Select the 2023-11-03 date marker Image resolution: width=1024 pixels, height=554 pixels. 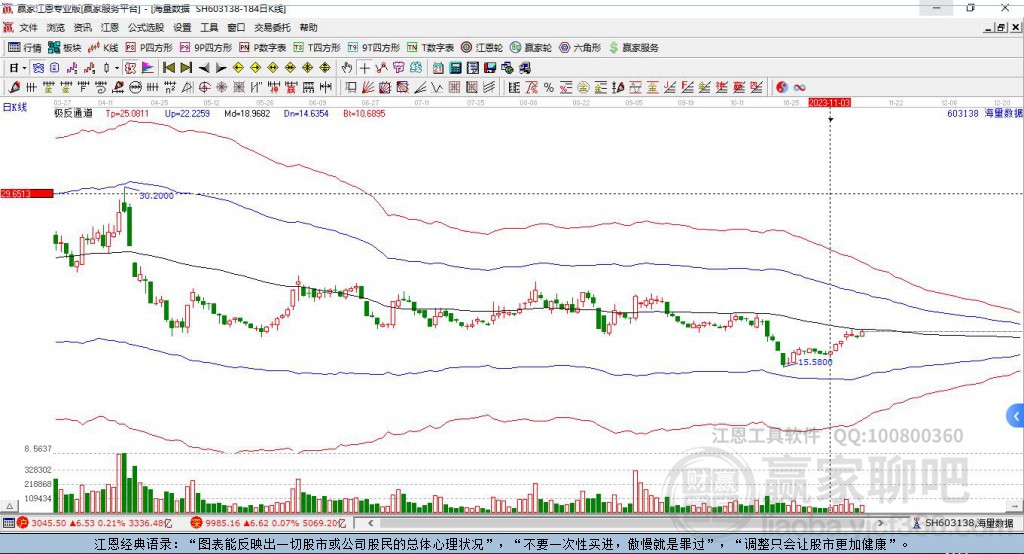(x=829, y=103)
